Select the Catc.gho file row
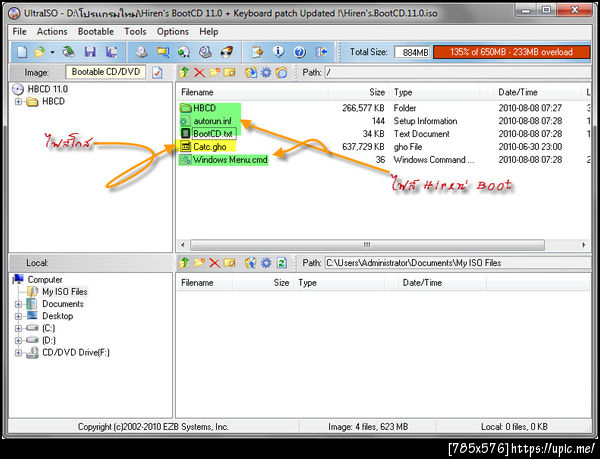This screenshot has height=459, width=600. [384, 147]
